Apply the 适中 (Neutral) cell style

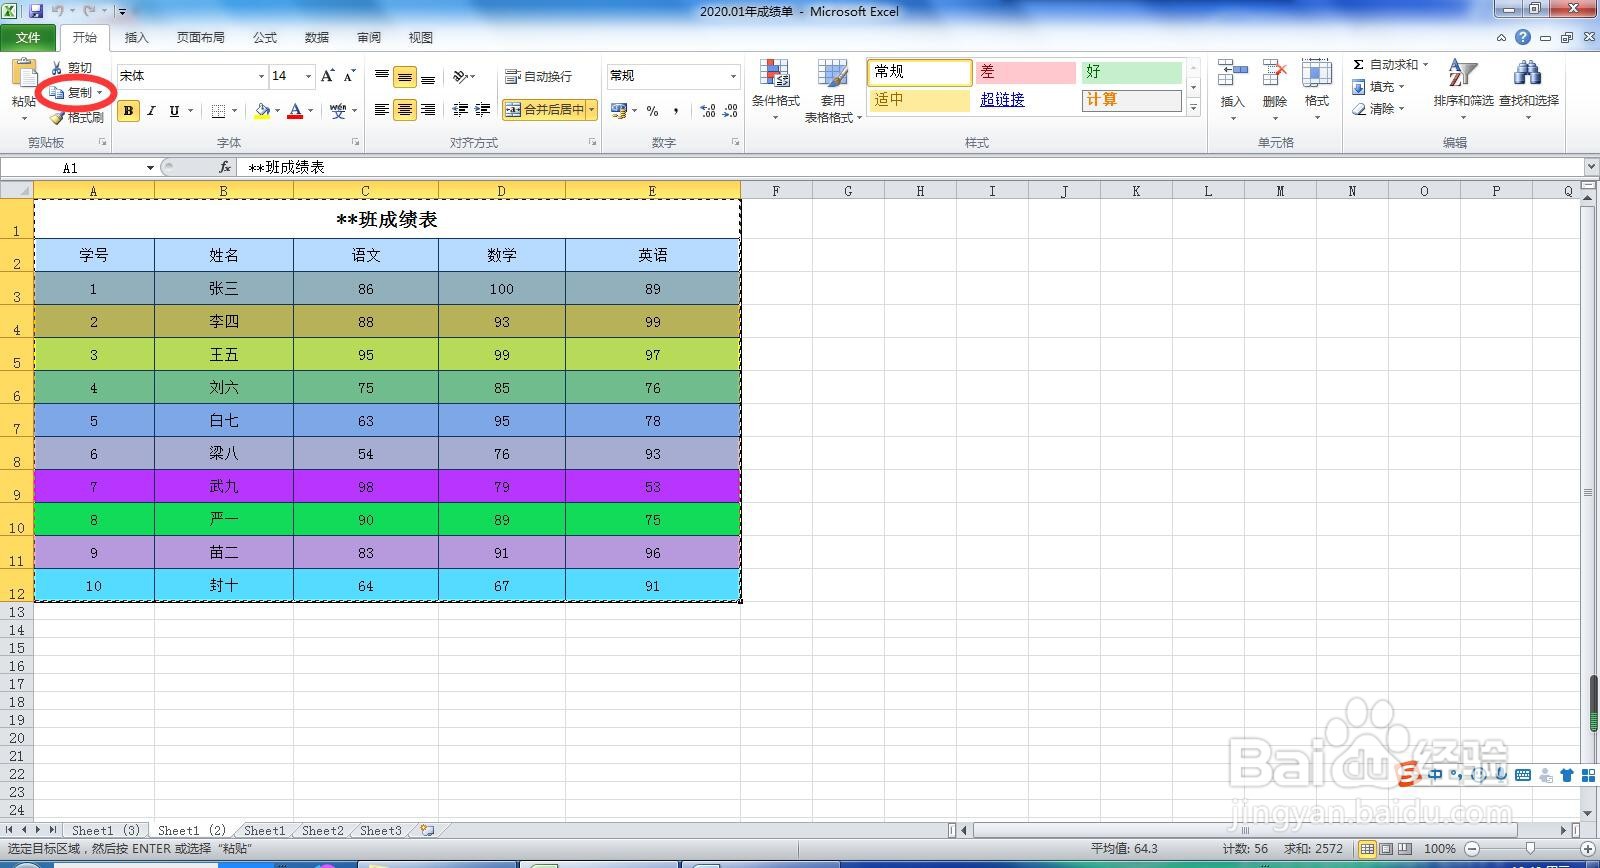tap(919, 100)
